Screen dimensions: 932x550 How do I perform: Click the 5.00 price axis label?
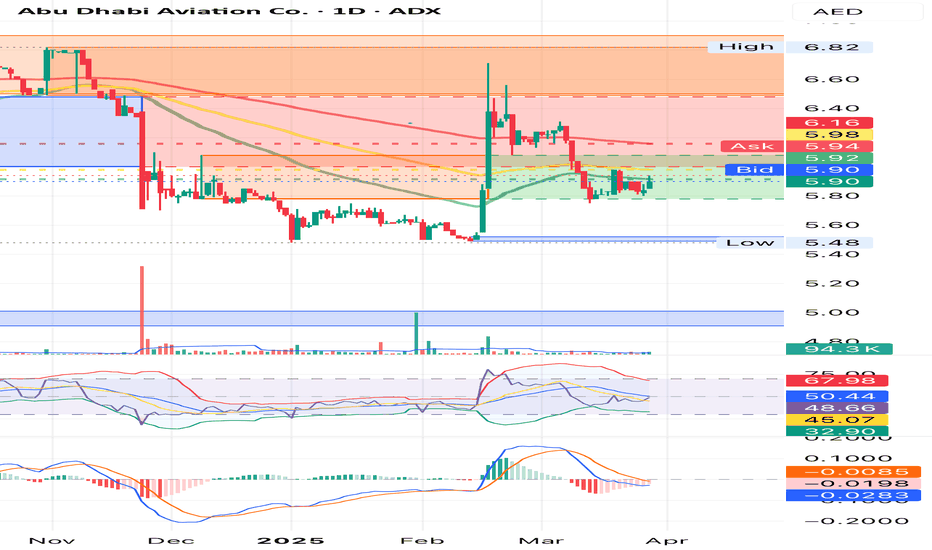(x=832, y=312)
